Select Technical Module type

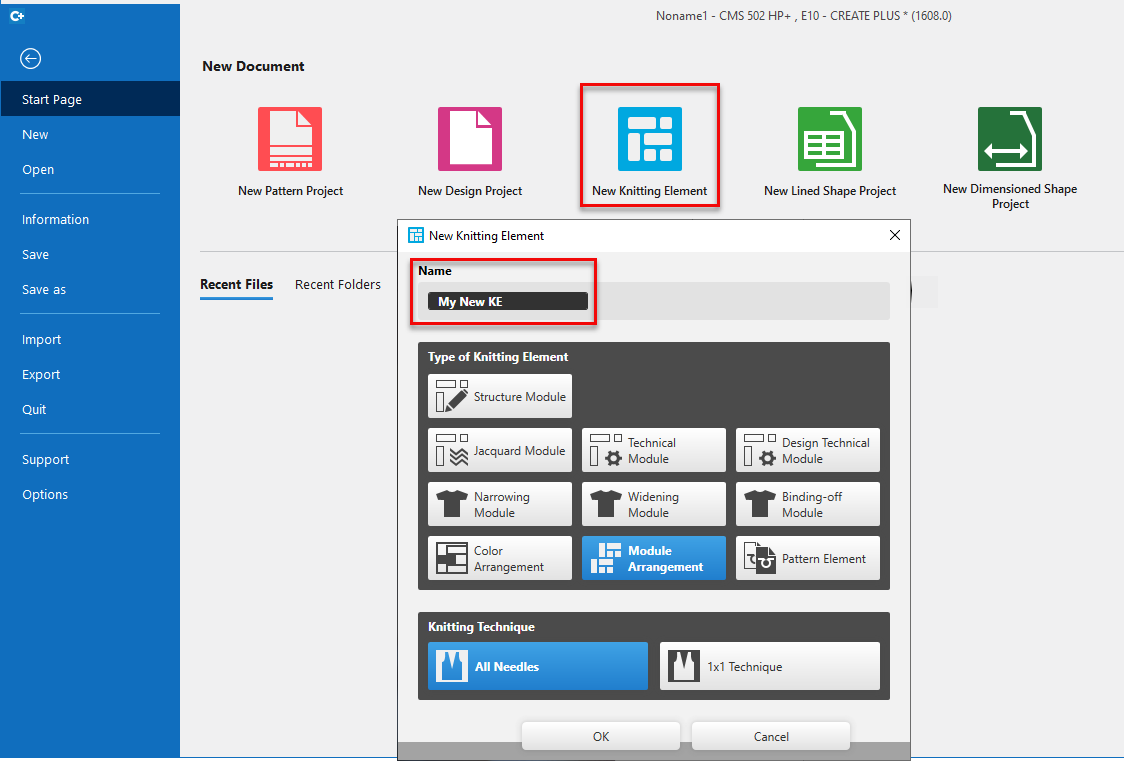point(654,451)
